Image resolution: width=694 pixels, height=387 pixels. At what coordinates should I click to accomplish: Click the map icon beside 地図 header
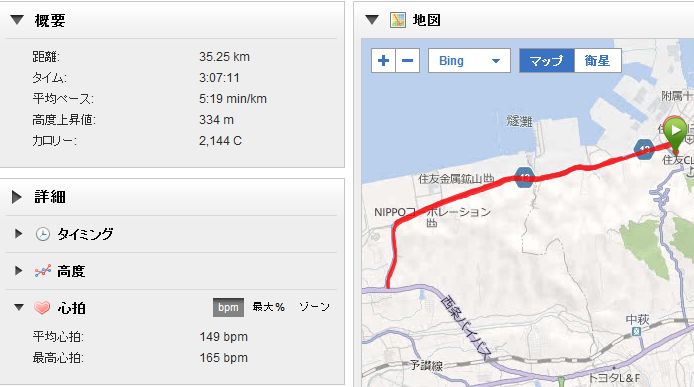pyautogui.click(x=397, y=20)
